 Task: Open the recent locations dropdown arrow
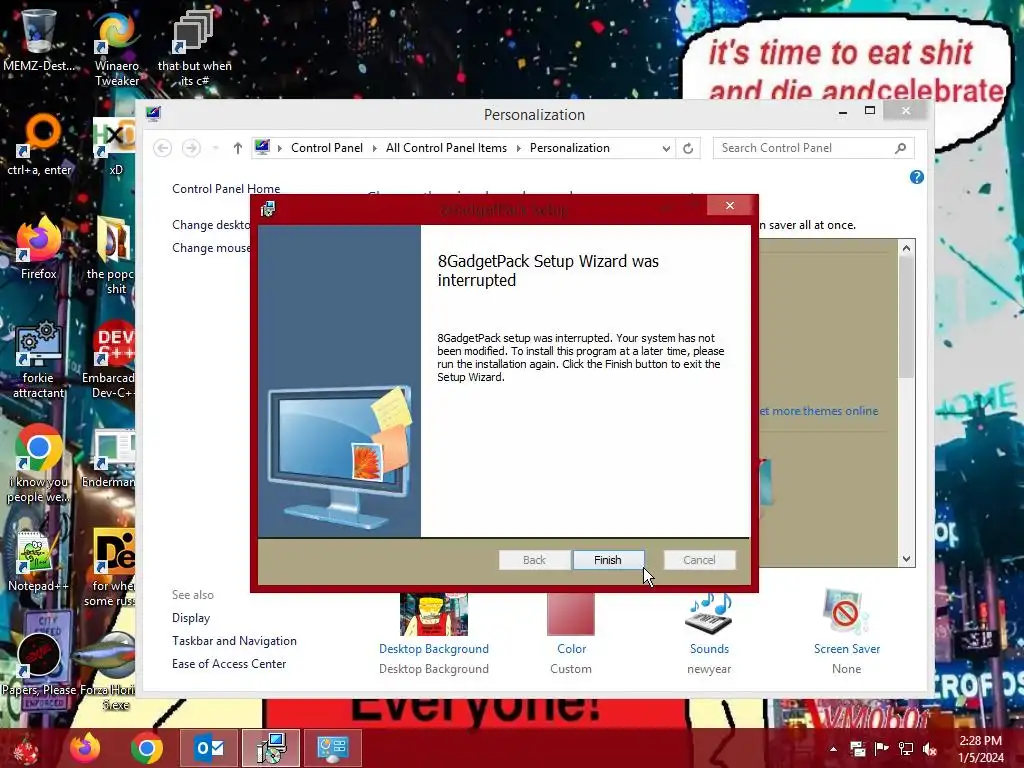pyautogui.click(x=216, y=148)
